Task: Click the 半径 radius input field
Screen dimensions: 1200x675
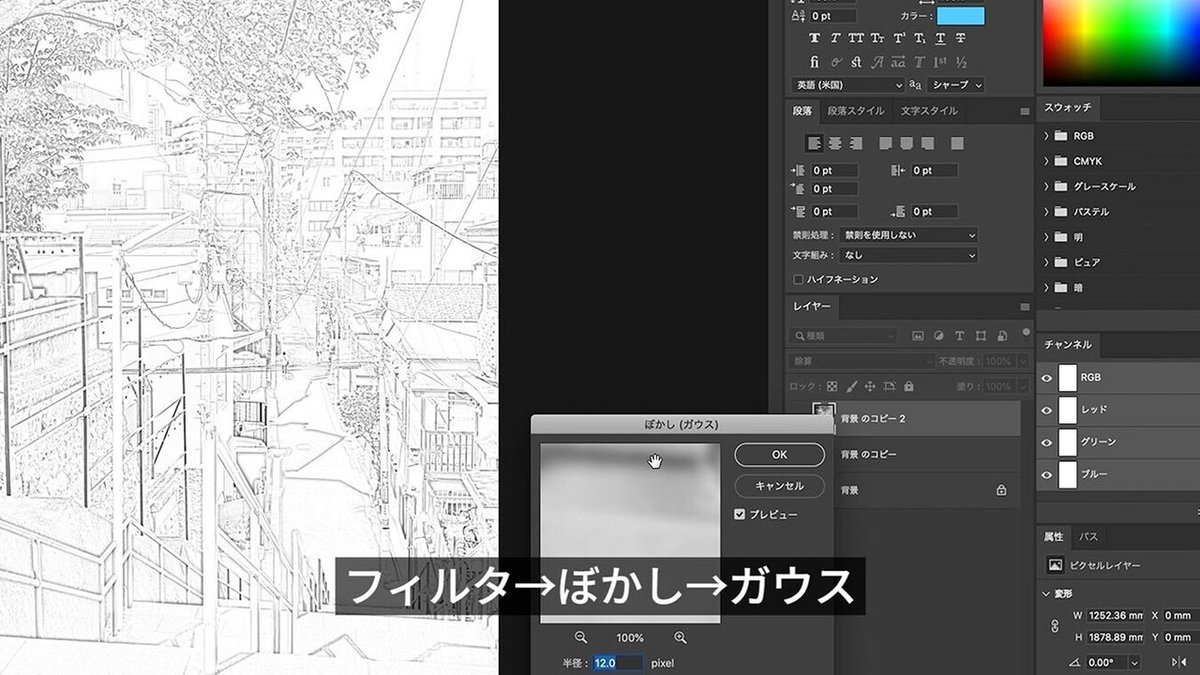Action: [618, 662]
